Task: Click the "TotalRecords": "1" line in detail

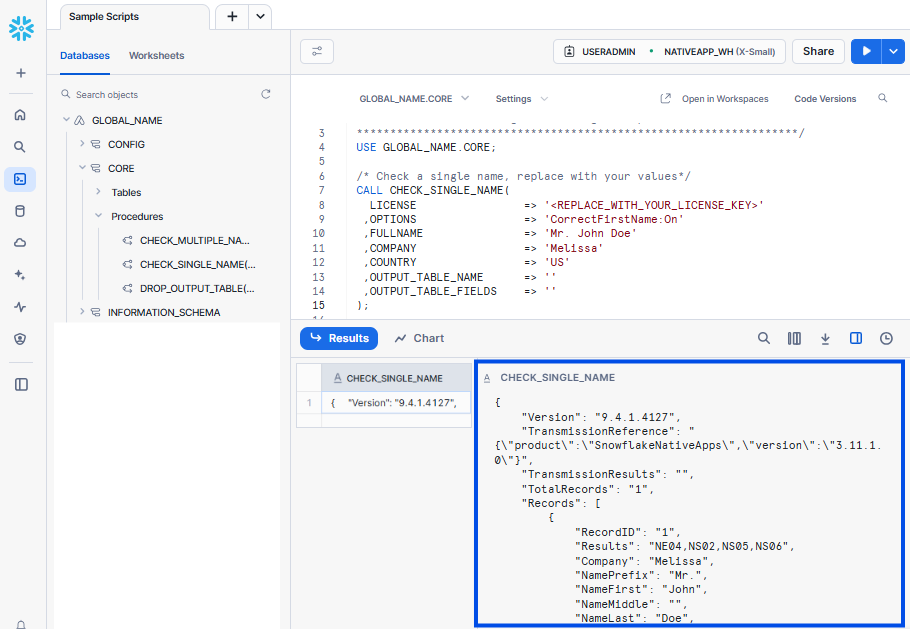Action: 588,489
